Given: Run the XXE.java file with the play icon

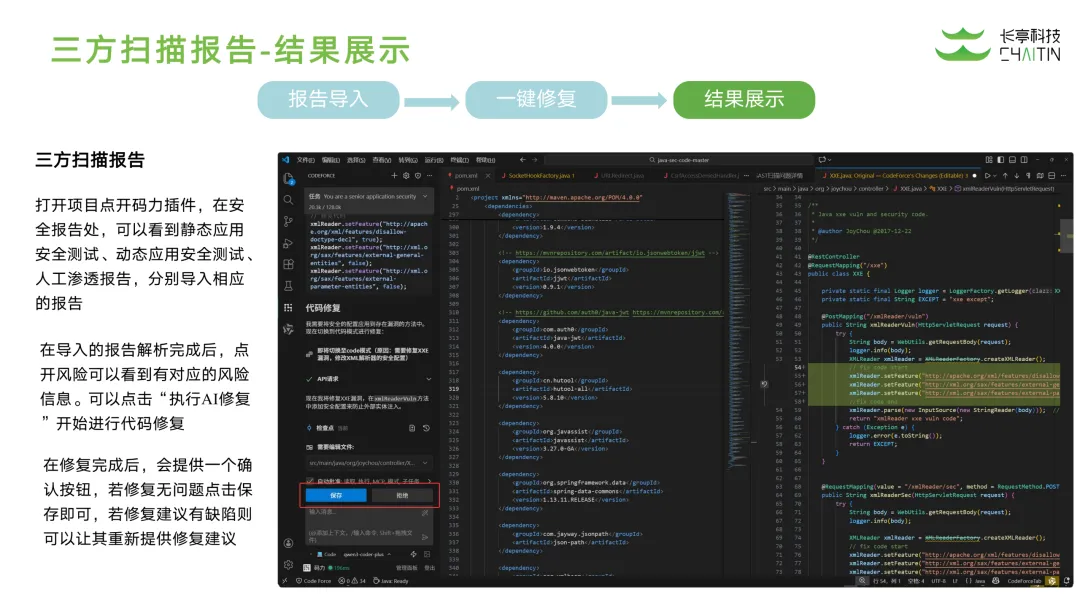Looking at the screenshot, I should tap(987, 176).
